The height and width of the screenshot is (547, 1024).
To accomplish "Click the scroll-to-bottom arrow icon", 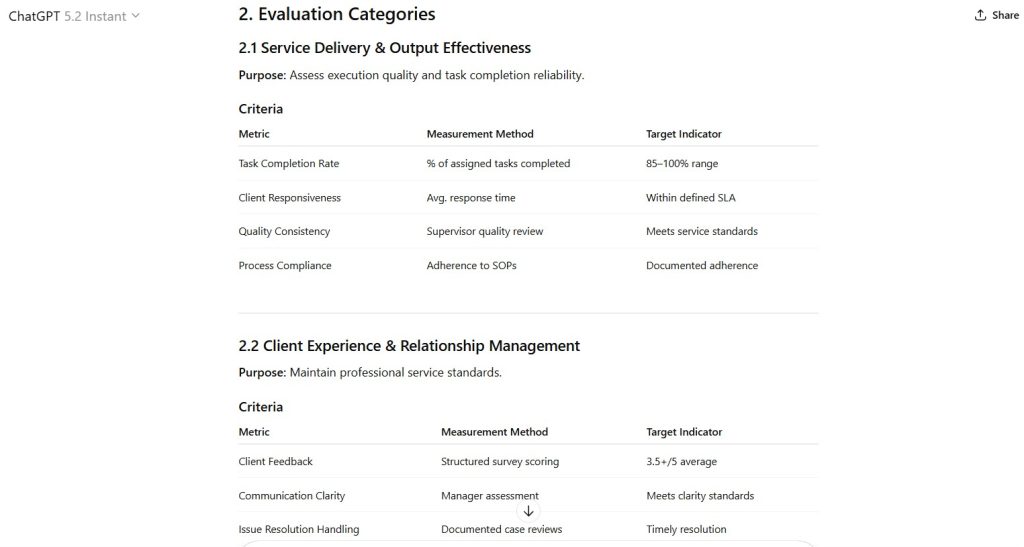I will [529, 511].
